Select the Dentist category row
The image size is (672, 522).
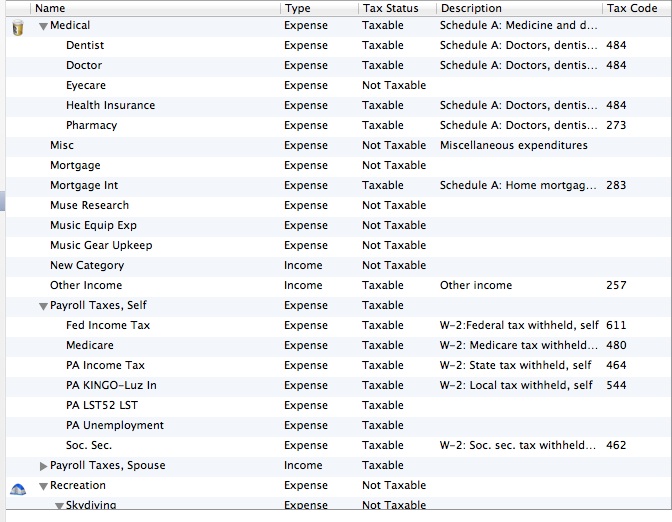click(x=85, y=46)
